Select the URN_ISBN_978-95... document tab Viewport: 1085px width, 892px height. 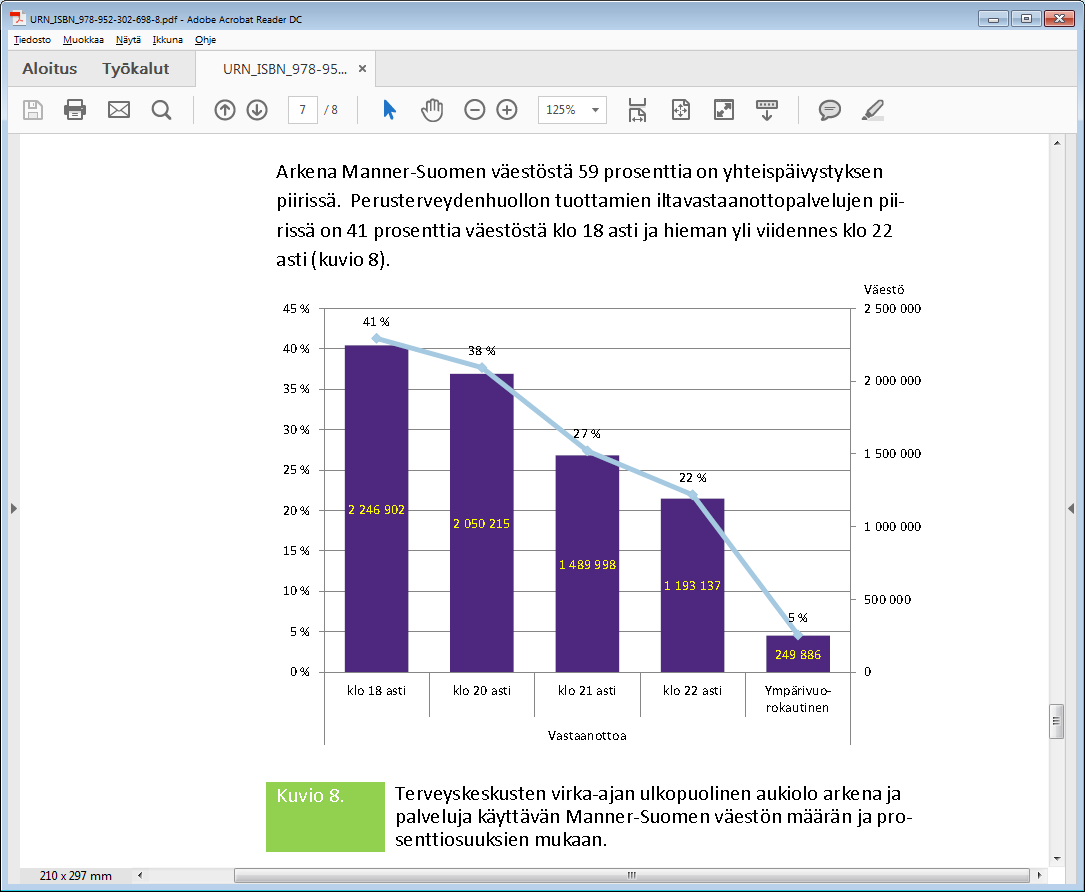[285, 69]
